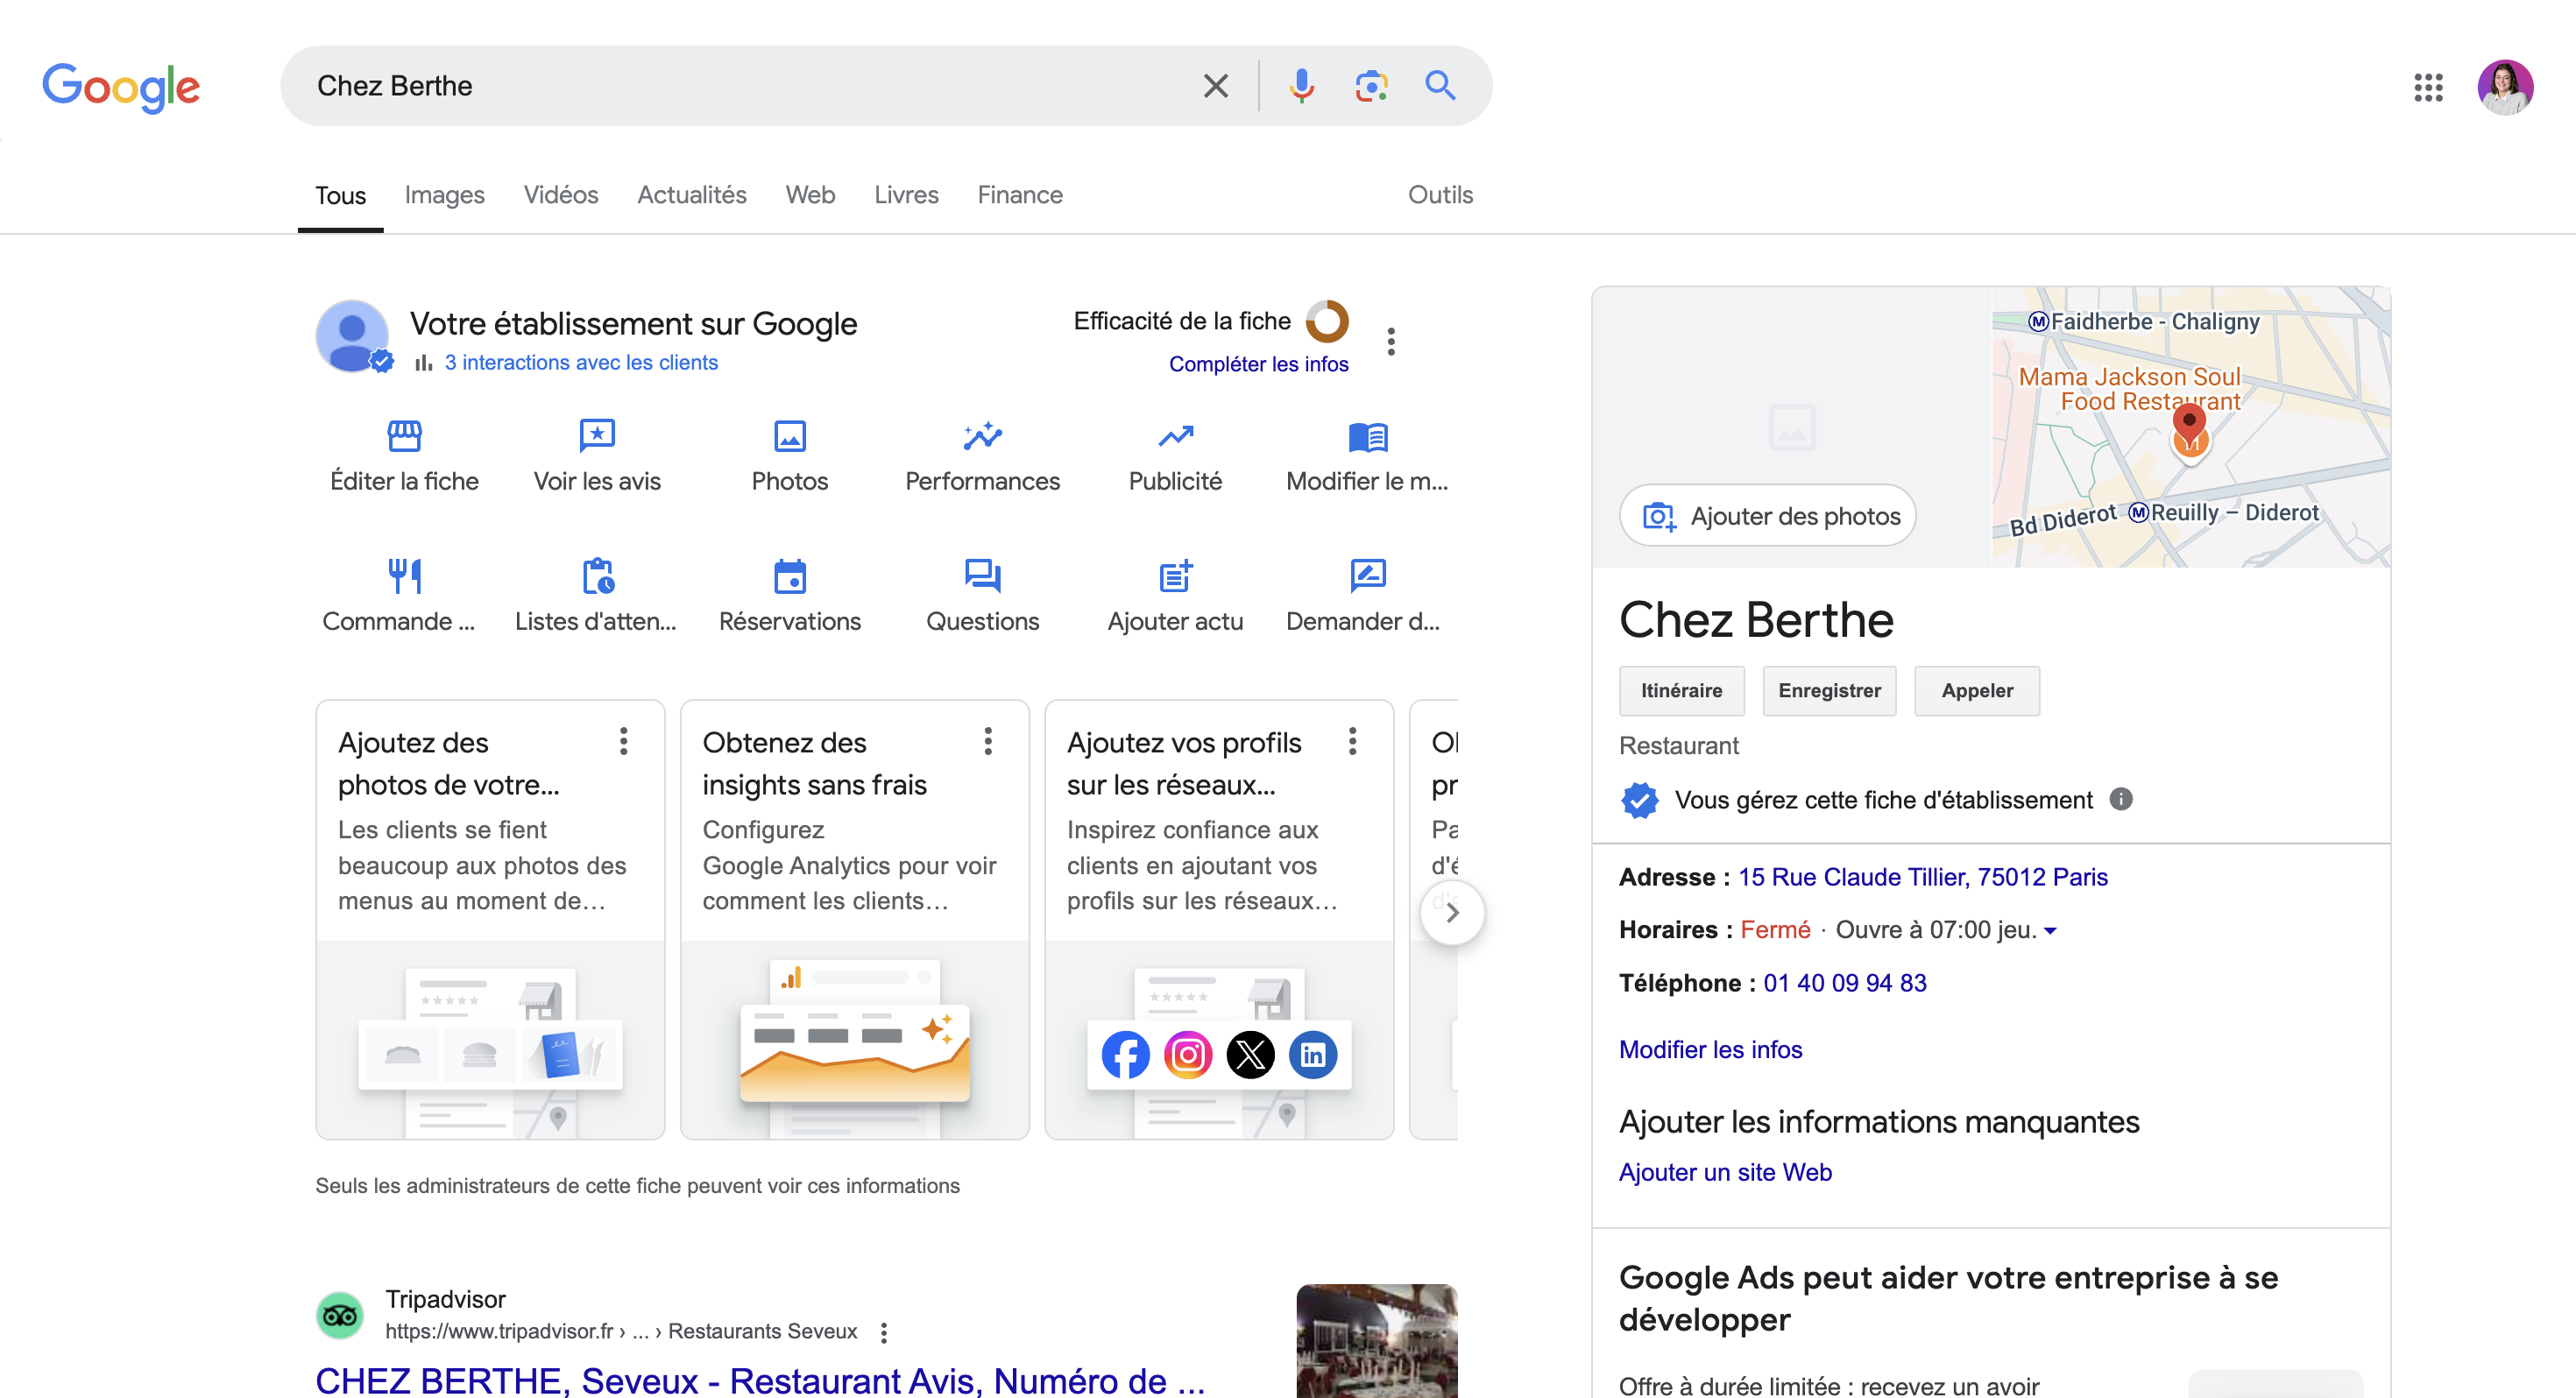The height and width of the screenshot is (1398, 2576).
Task: Open Éditer la fiche storefront icon
Action: tap(404, 436)
